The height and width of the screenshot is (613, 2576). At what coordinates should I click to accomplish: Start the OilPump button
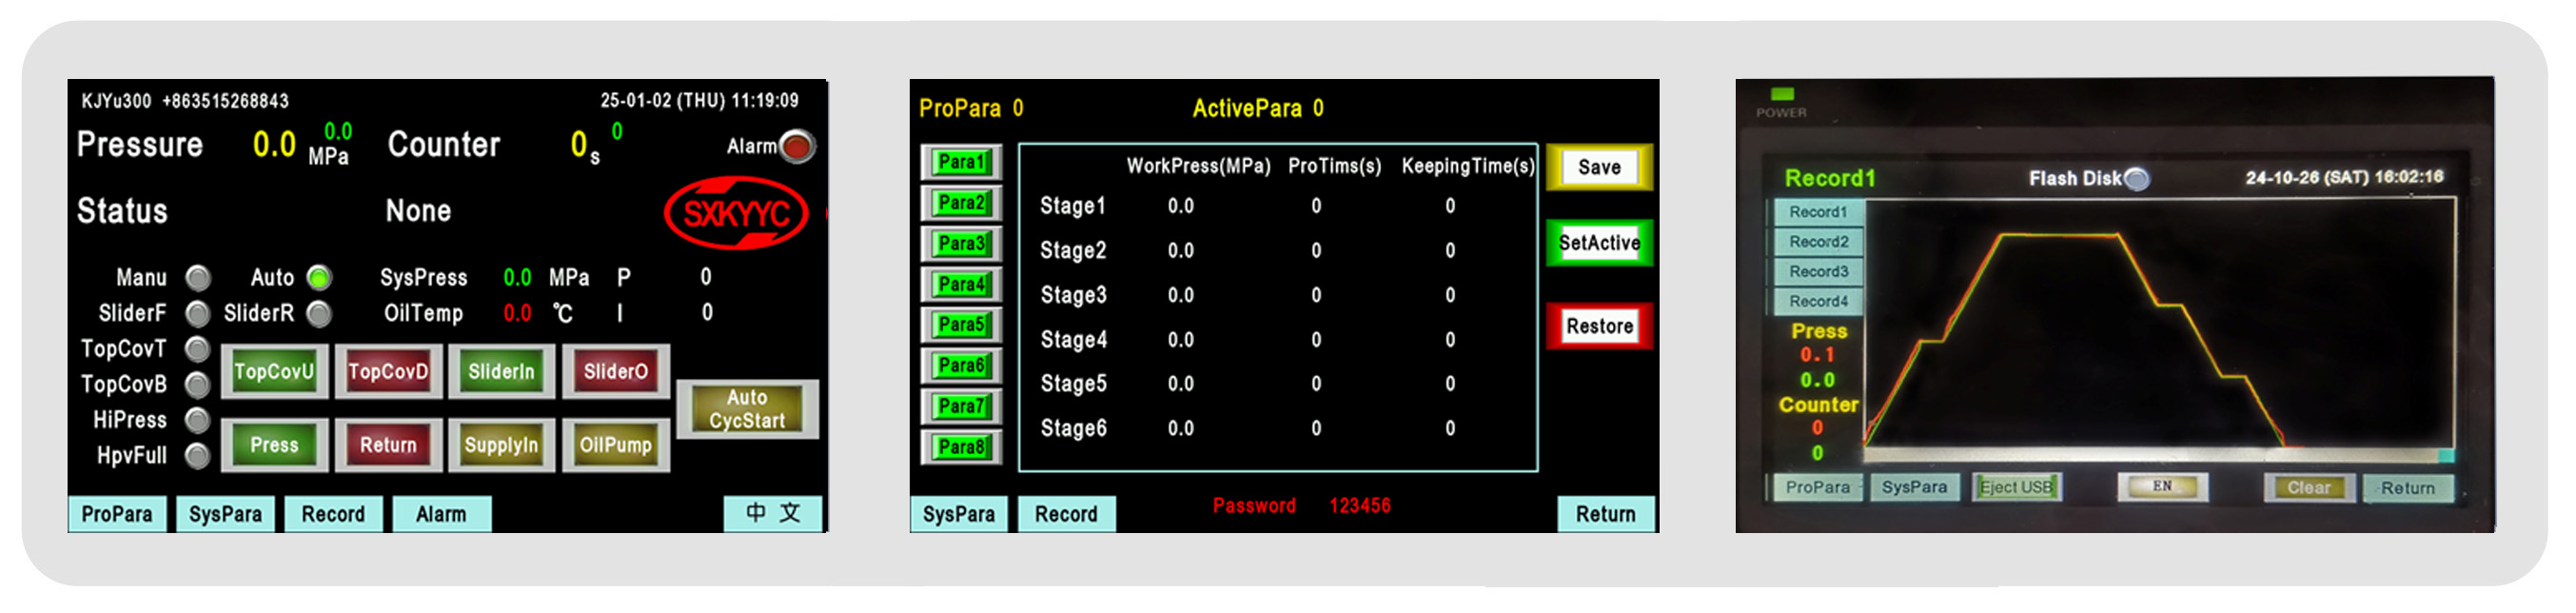pyautogui.click(x=615, y=445)
